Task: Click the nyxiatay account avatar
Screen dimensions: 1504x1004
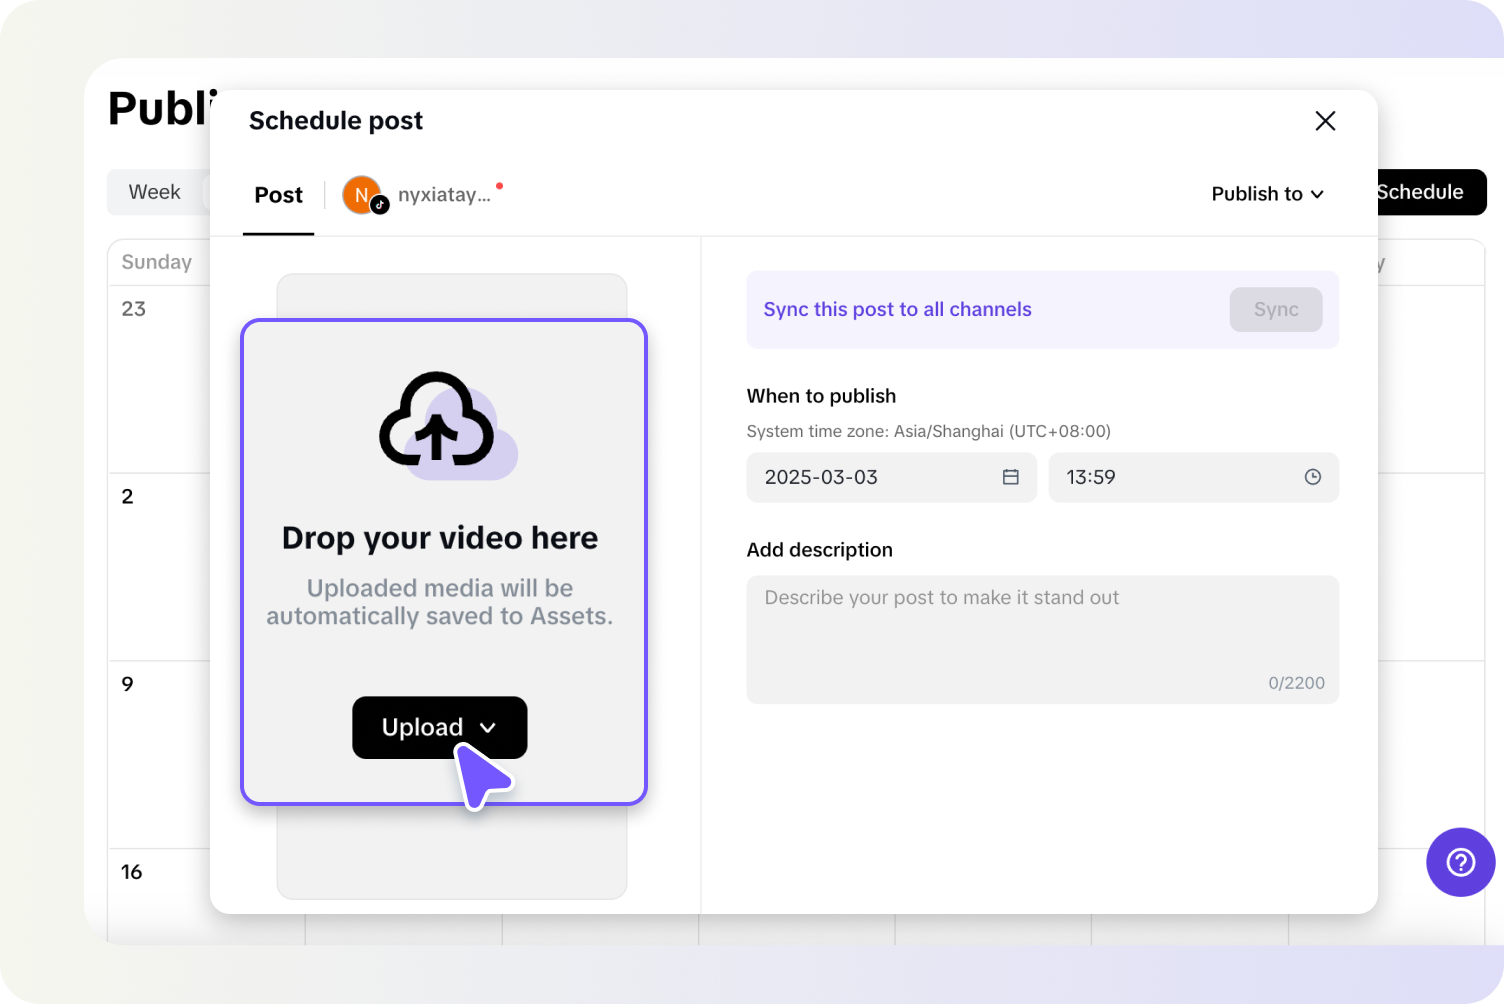Action: 362,194
